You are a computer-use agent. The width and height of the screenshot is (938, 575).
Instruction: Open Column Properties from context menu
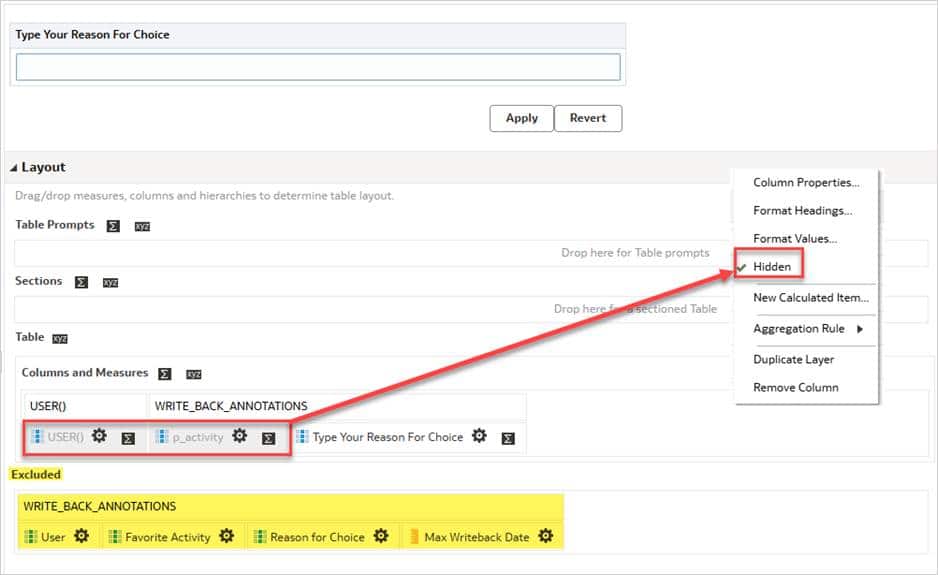pyautogui.click(x=806, y=182)
